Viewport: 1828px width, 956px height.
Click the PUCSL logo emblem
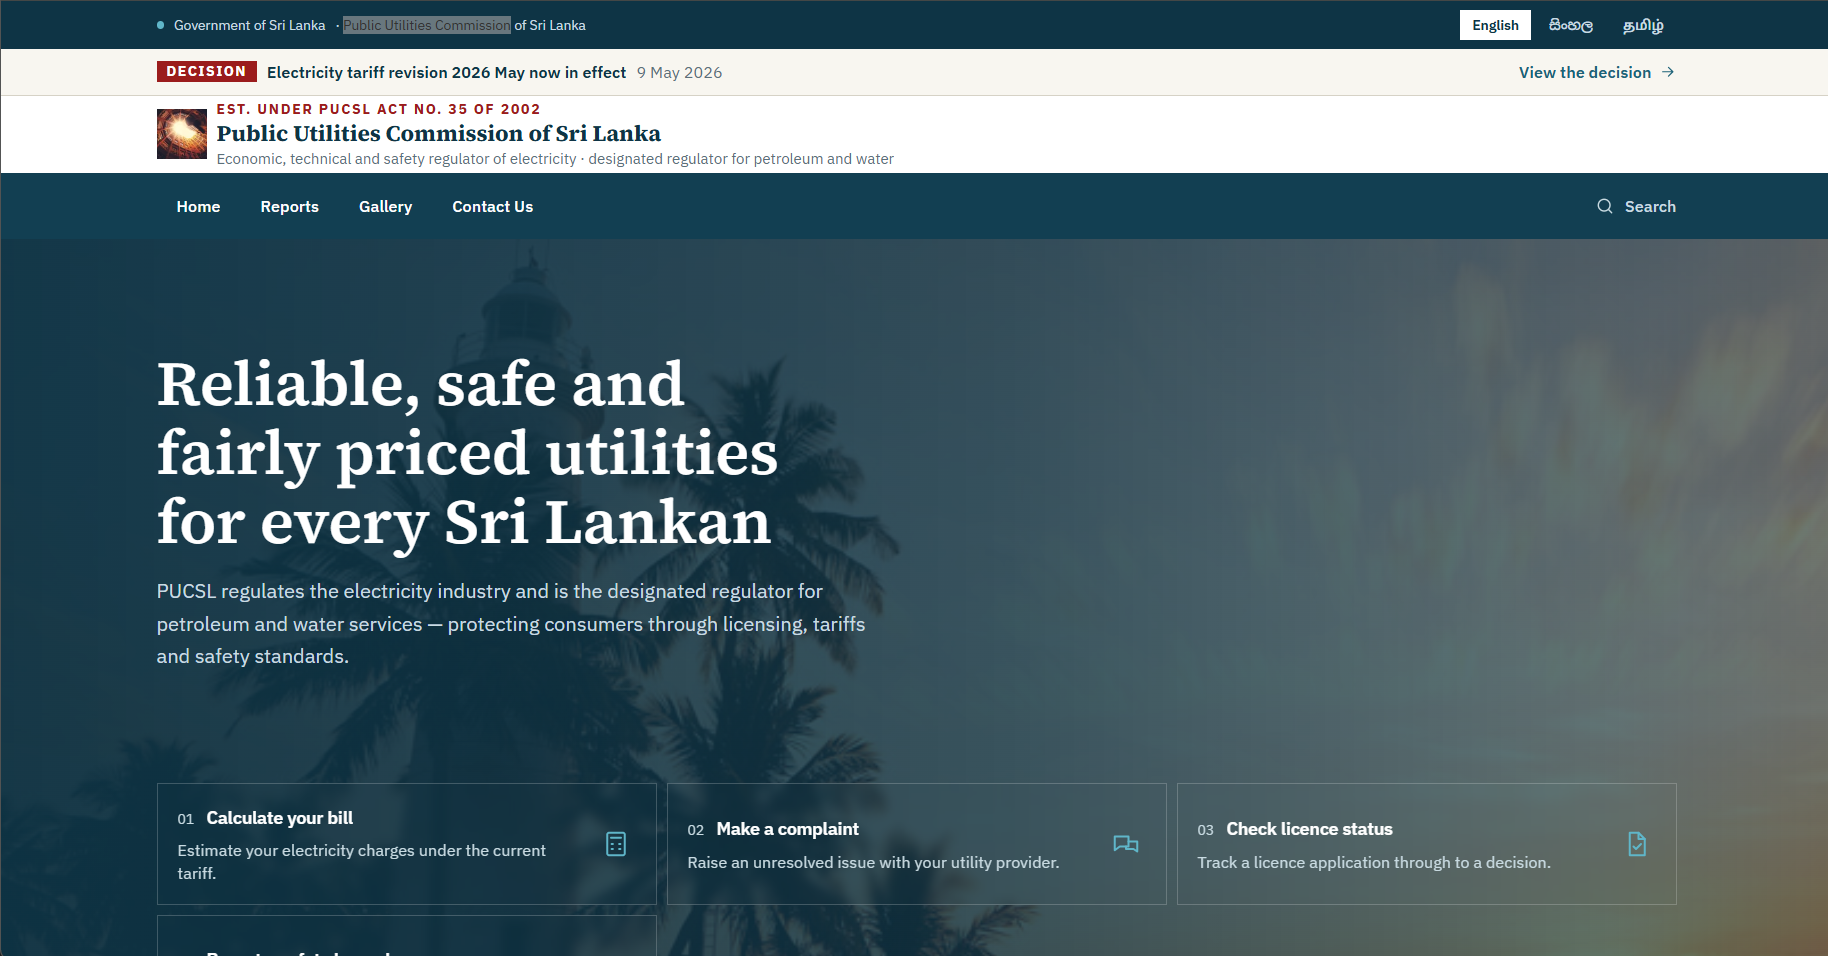click(x=182, y=134)
